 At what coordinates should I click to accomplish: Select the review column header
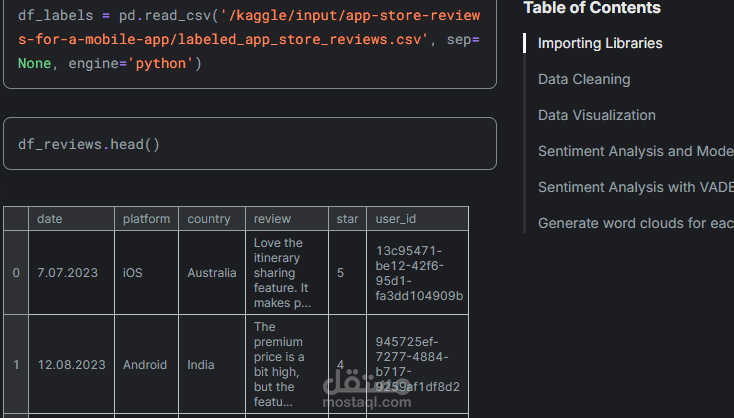(x=272, y=219)
